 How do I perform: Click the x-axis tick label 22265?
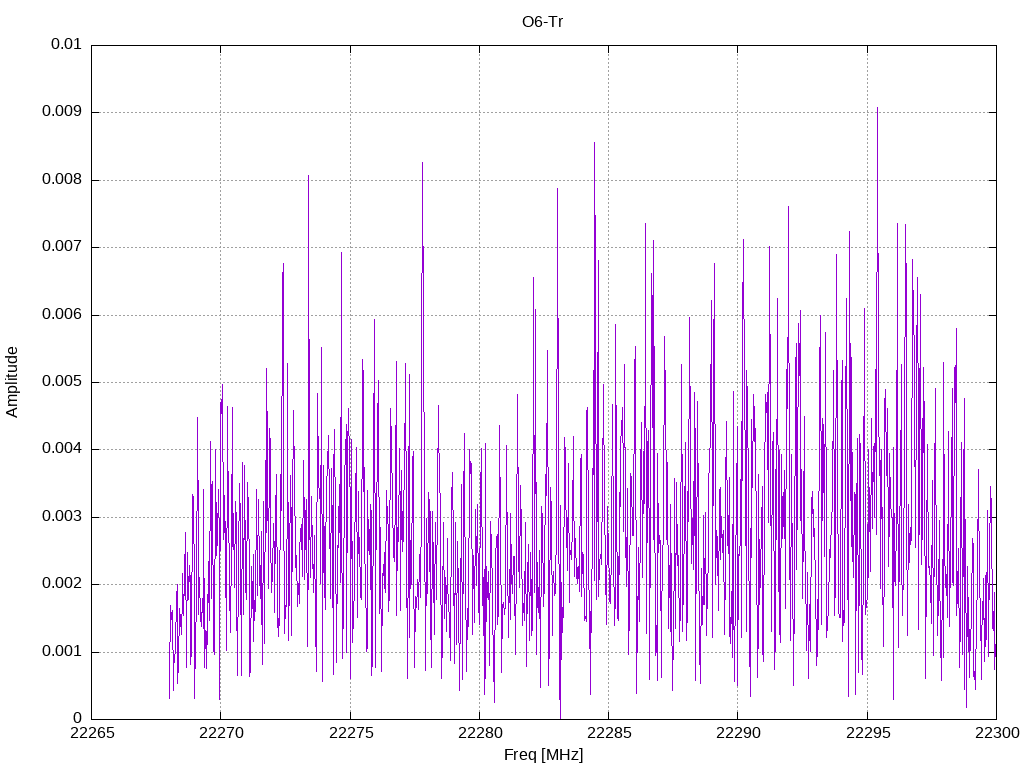(92, 733)
